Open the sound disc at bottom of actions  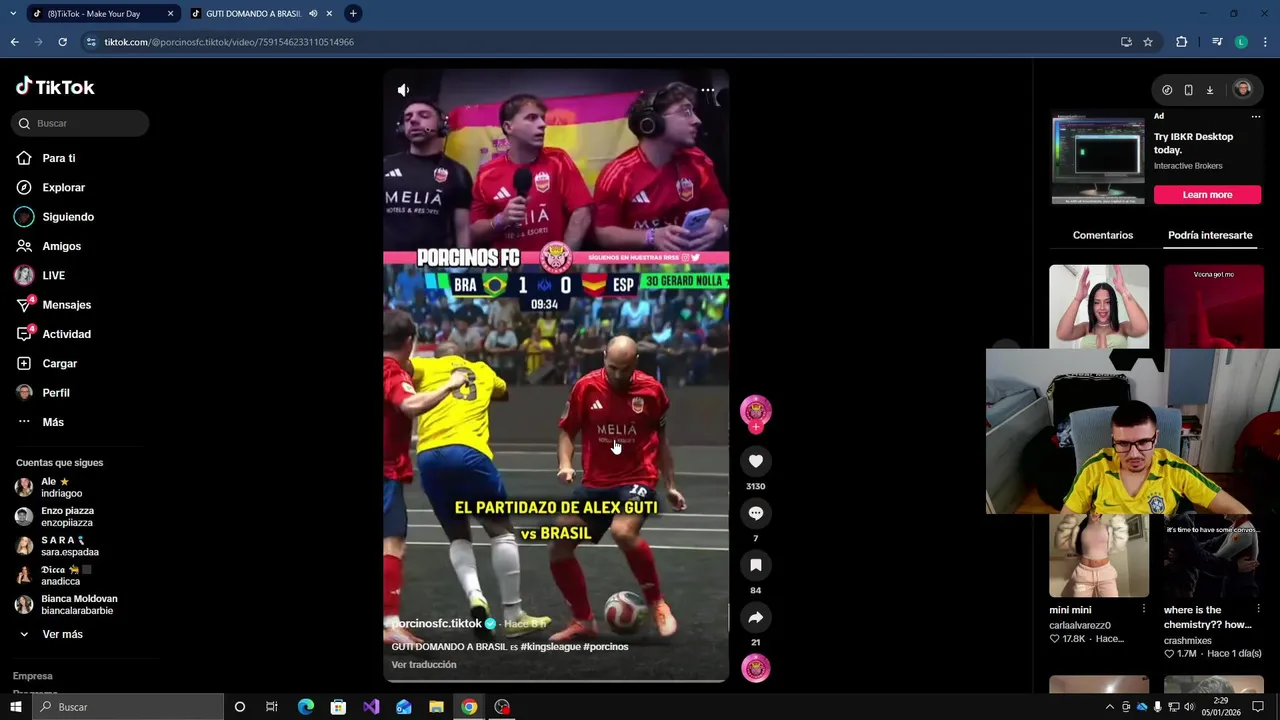click(x=756, y=668)
